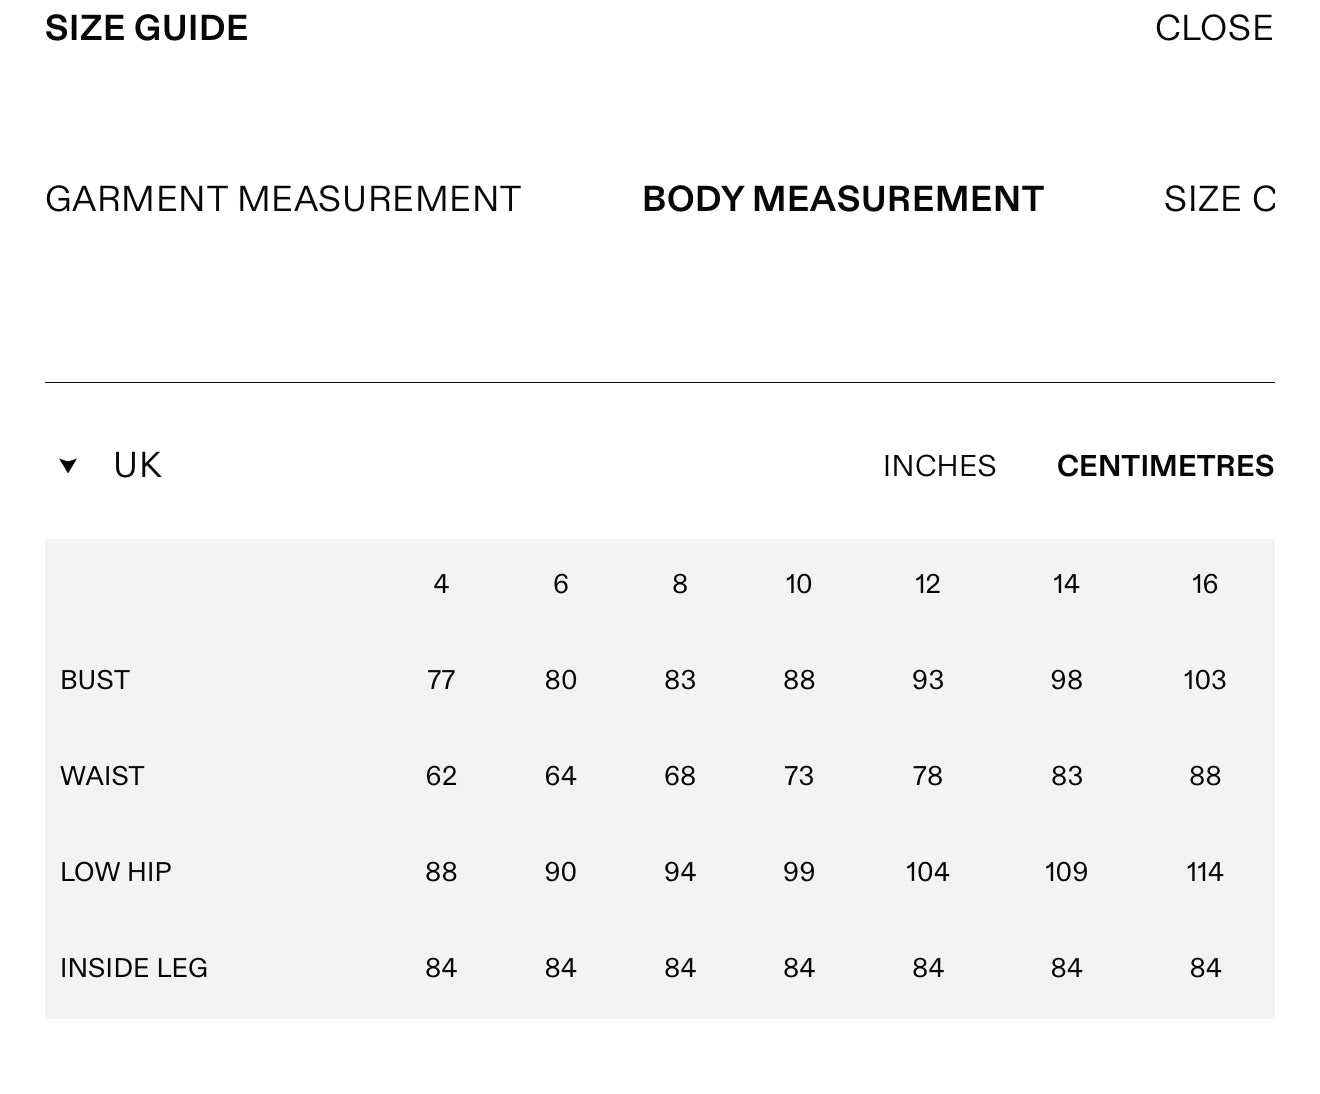Image resolution: width=1320 pixels, height=1094 pixels.
Task: Click the size 6 column header
Action: (560, 584)
